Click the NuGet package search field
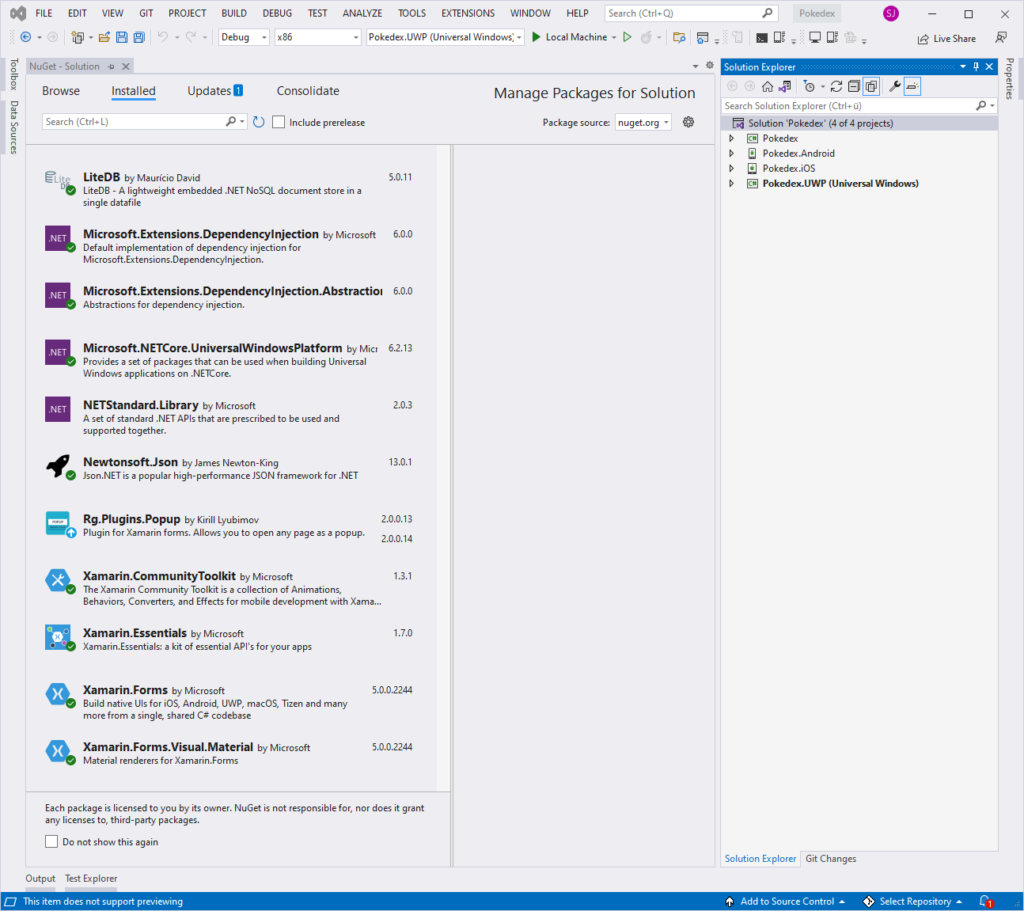The height and width of the screenshot is (911, 1024). [138, 122]
